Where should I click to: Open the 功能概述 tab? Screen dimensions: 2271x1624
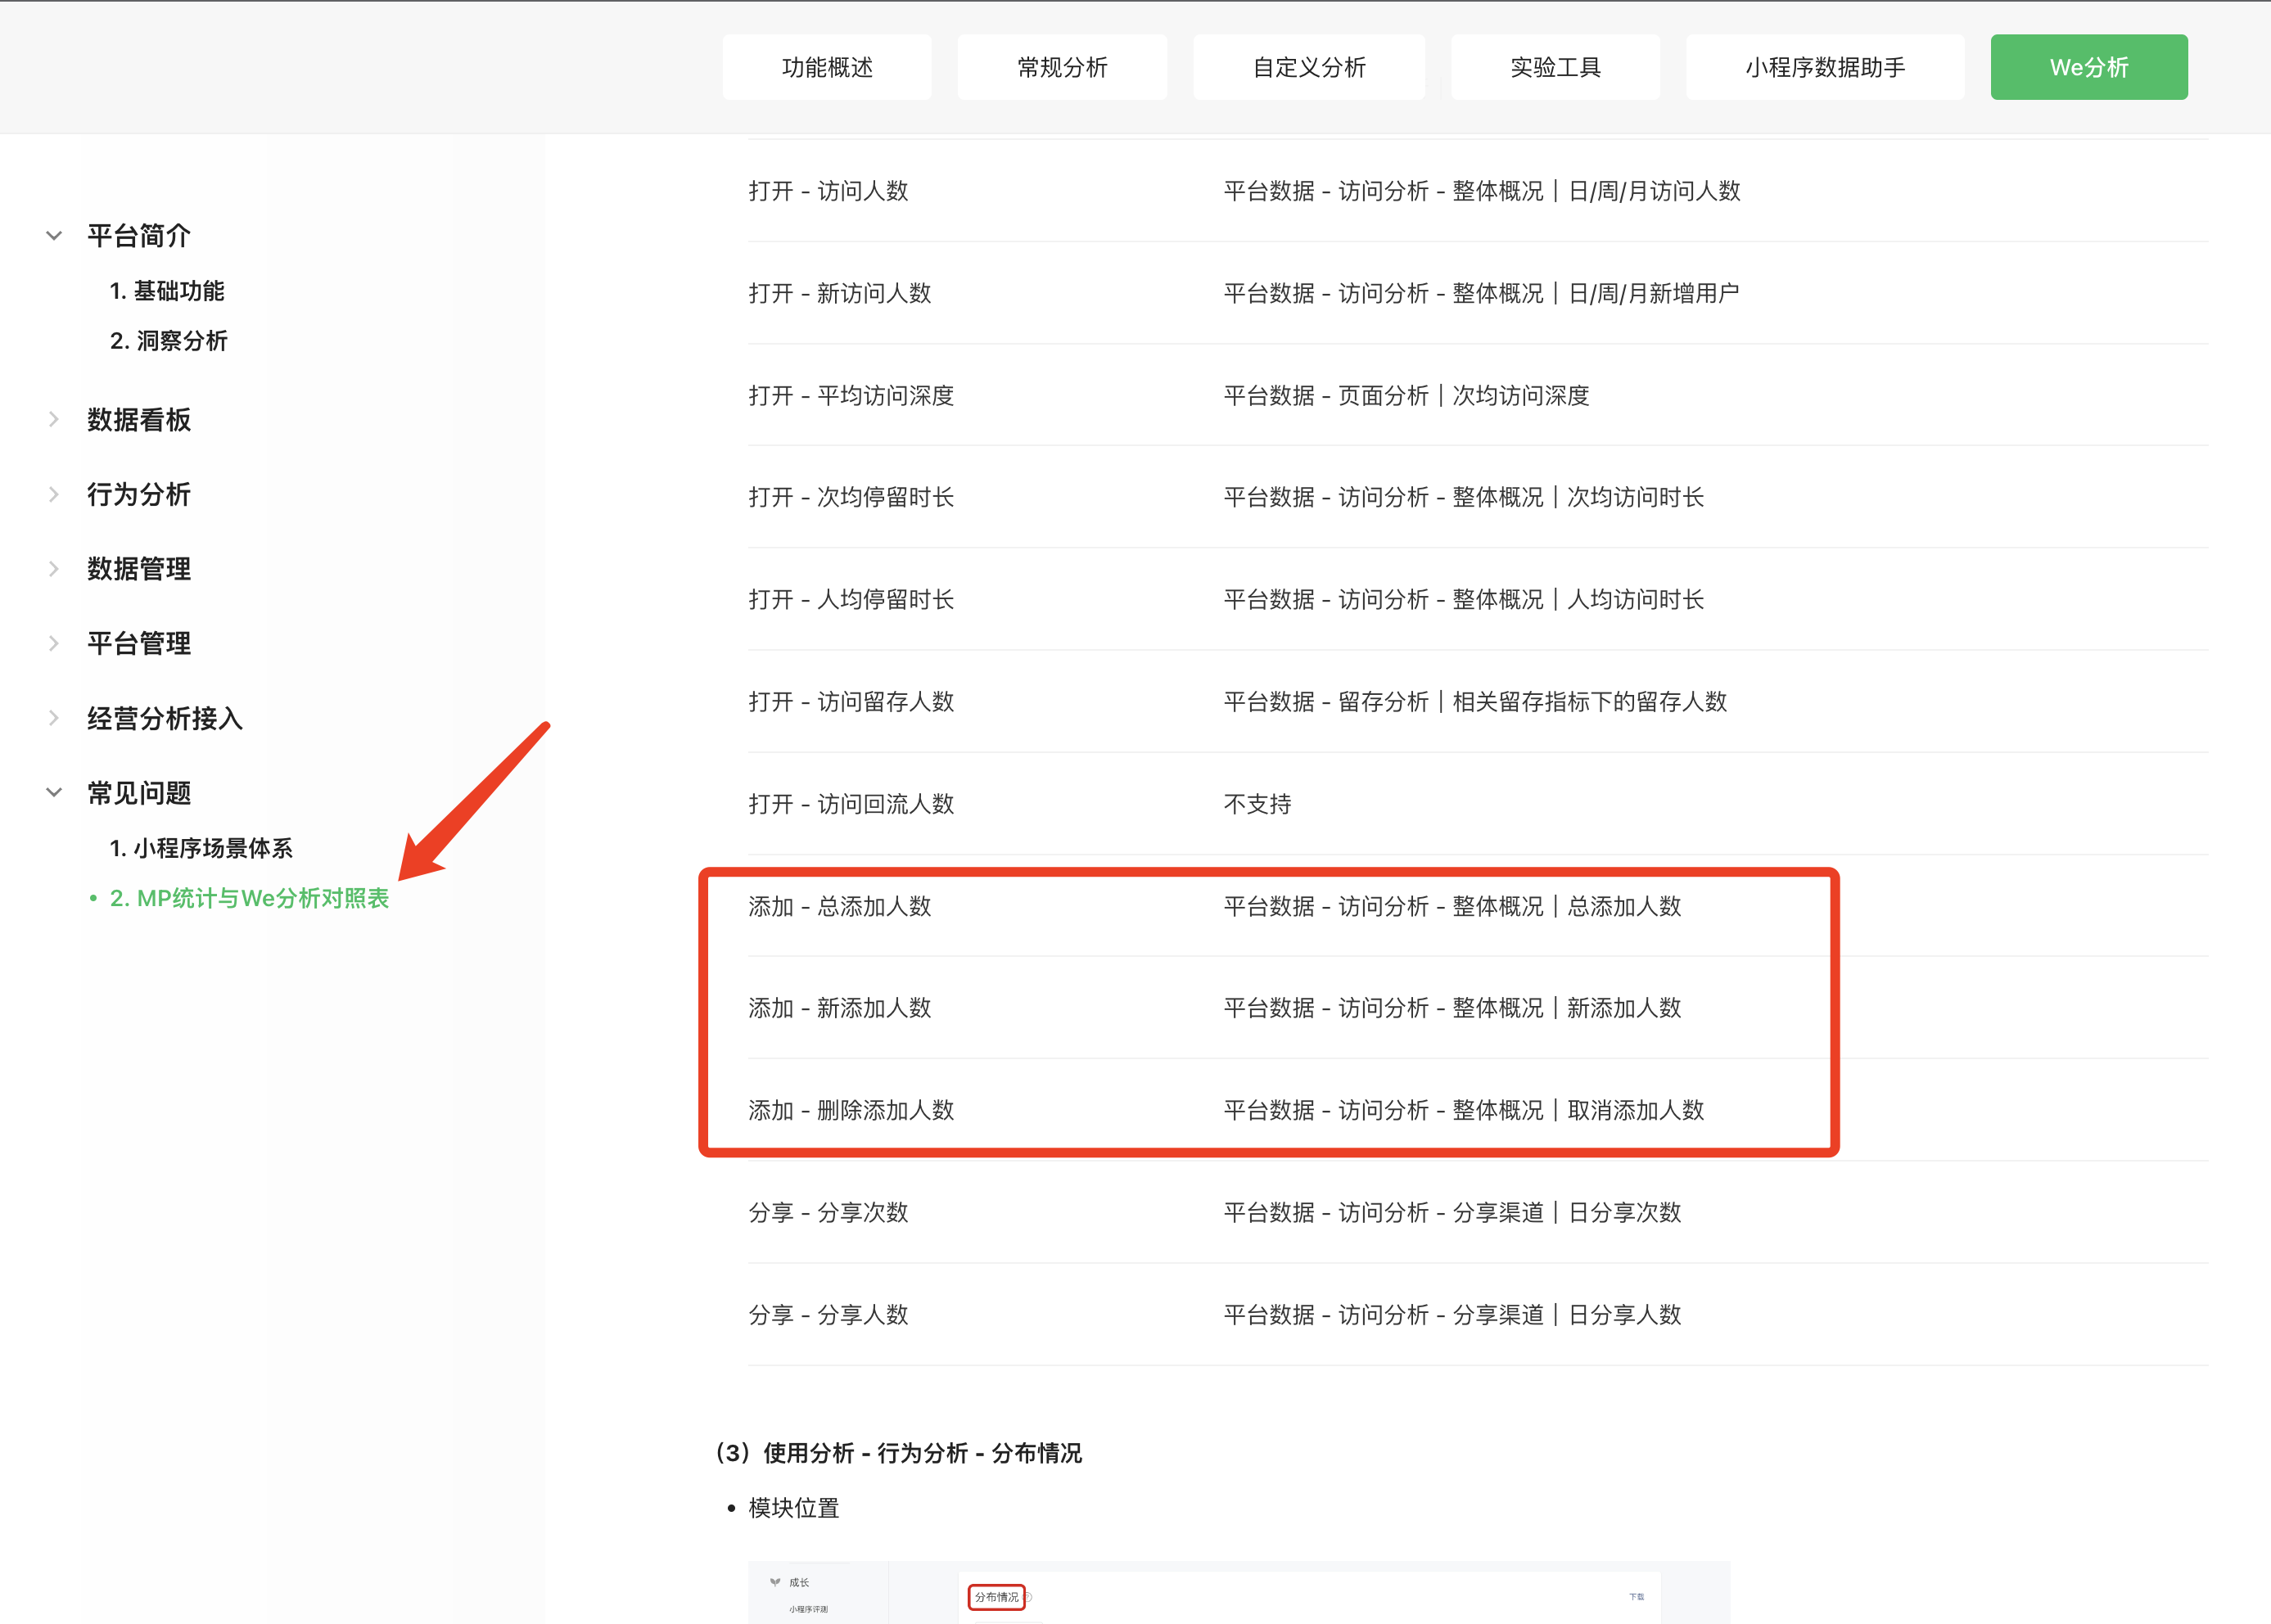(x=826, y=67)
